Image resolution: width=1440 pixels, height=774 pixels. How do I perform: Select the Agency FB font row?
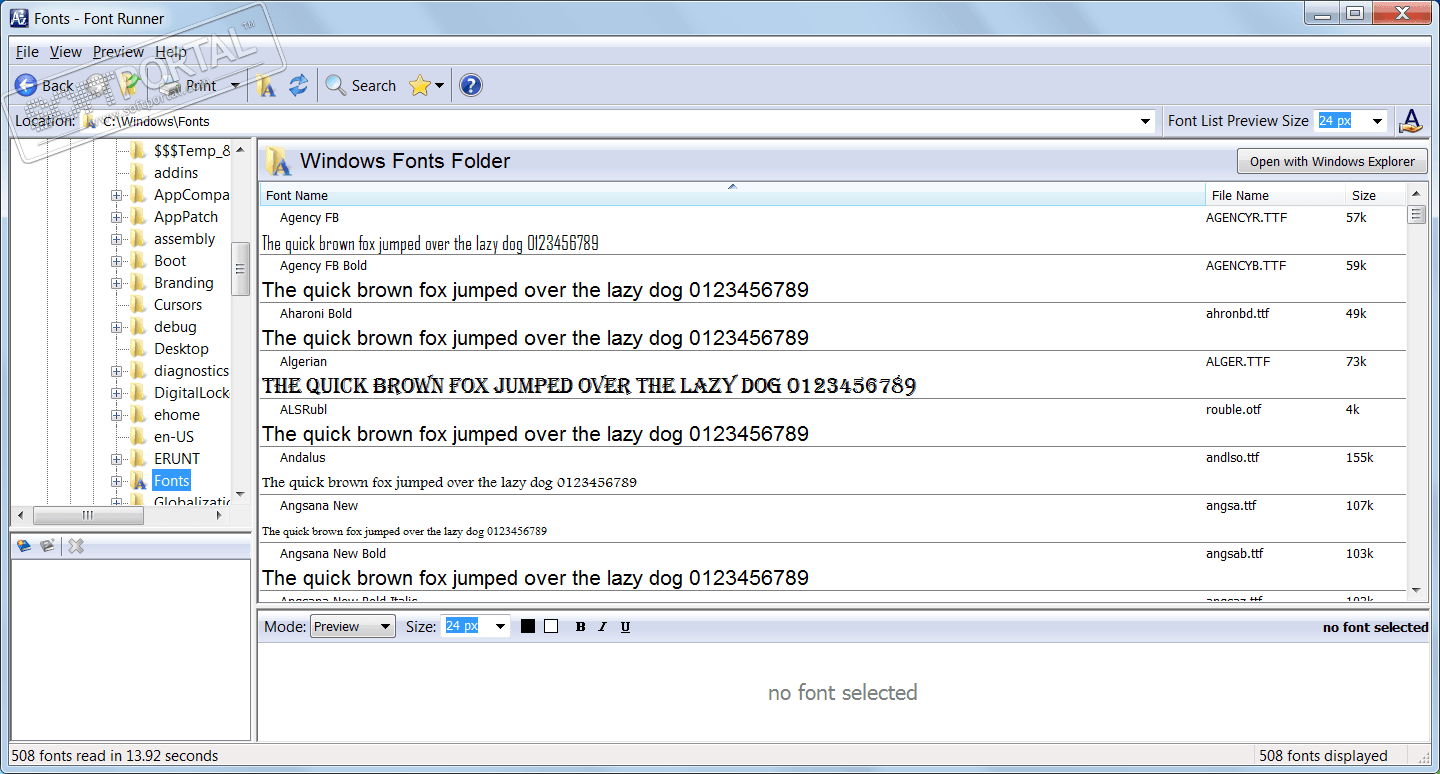click(832, 230)
